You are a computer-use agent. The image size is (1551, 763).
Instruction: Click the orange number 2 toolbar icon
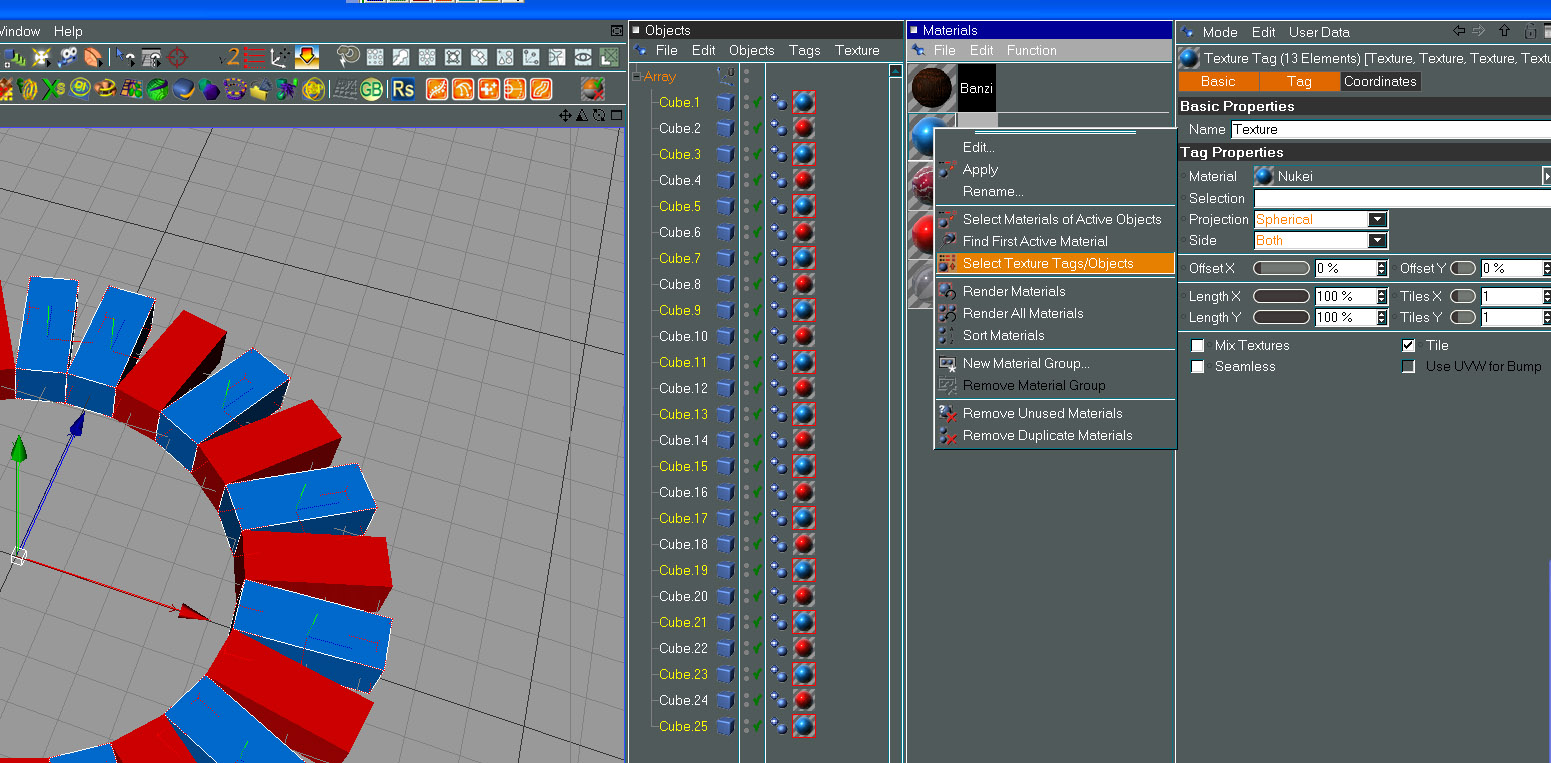click(231, 57)
